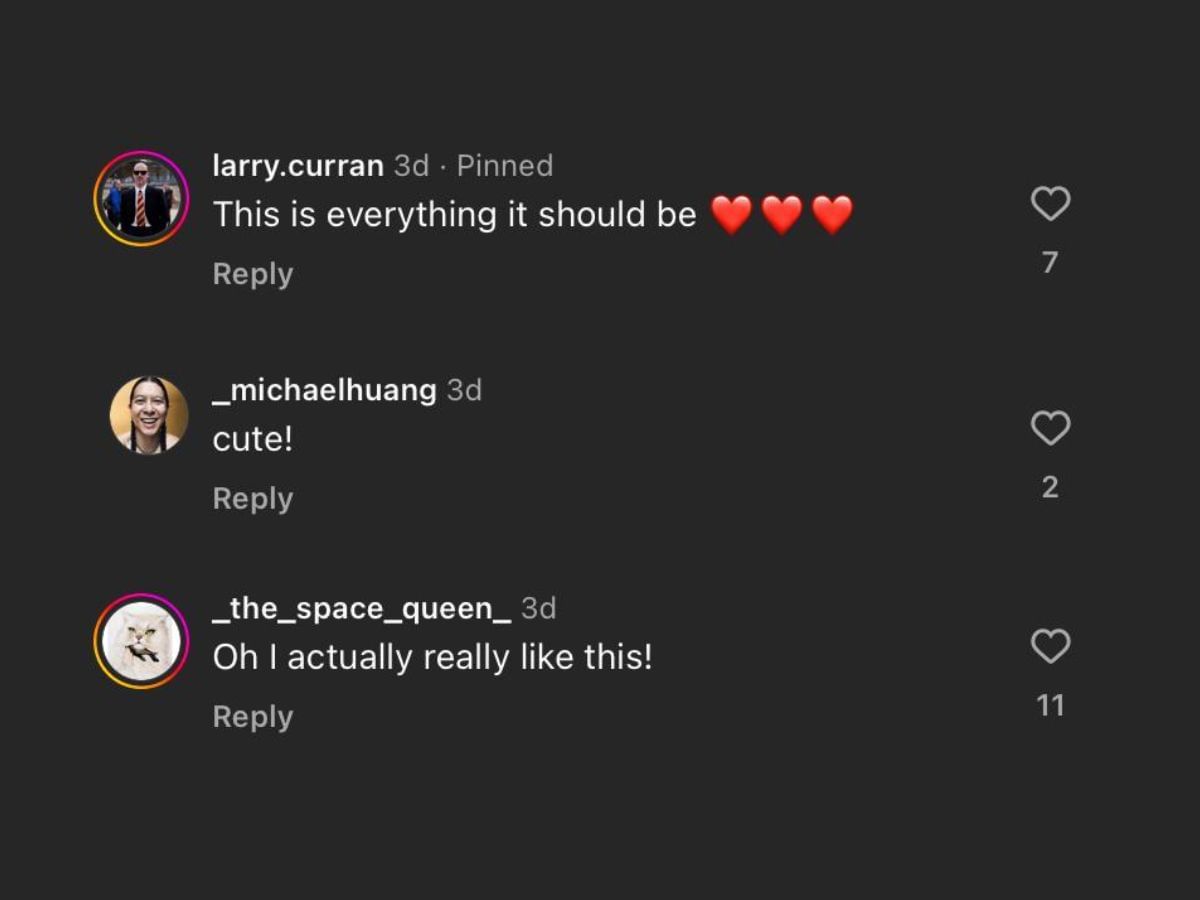Visit the _the_space_queen_ username link
Screen dimensions: 1200x900
point(362,608)
